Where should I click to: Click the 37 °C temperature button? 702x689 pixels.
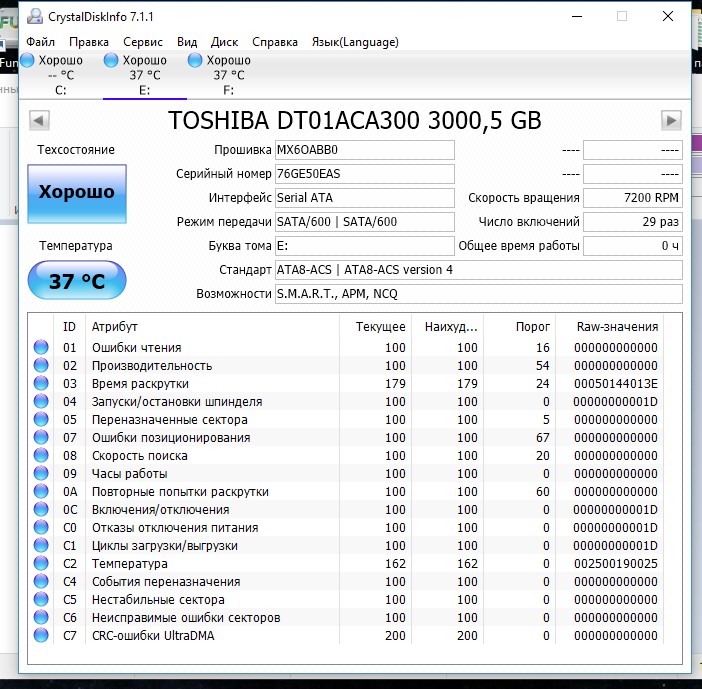(x=77, y=280)
